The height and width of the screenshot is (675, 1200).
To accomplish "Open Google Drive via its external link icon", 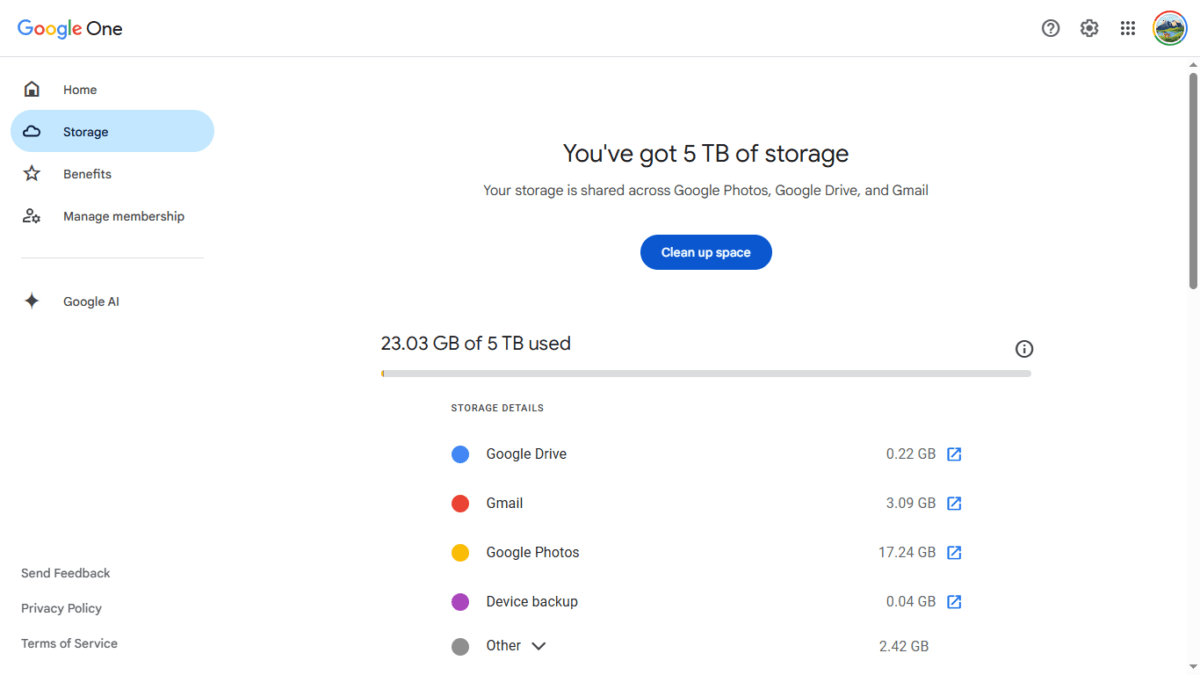I will 953,453.
